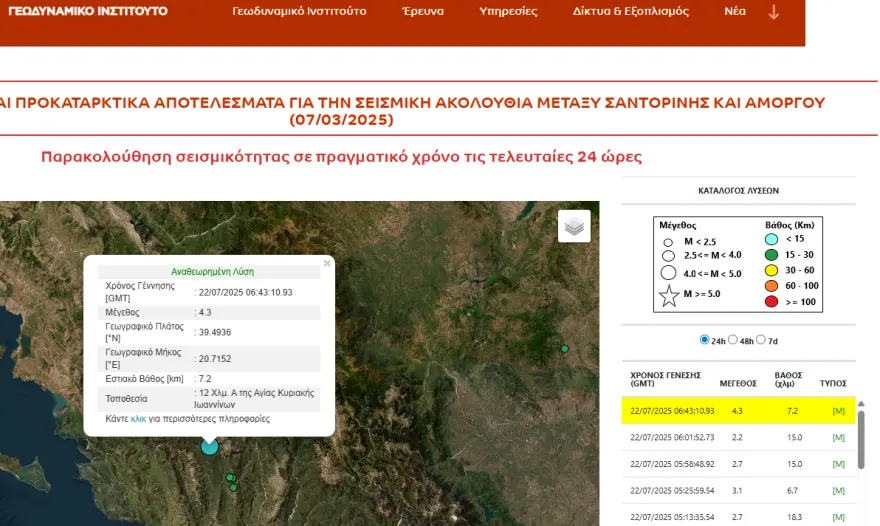The height and width of the screenshot is (526, 880).
Task: Select the 24h time range radio
Action: [704, 340]
